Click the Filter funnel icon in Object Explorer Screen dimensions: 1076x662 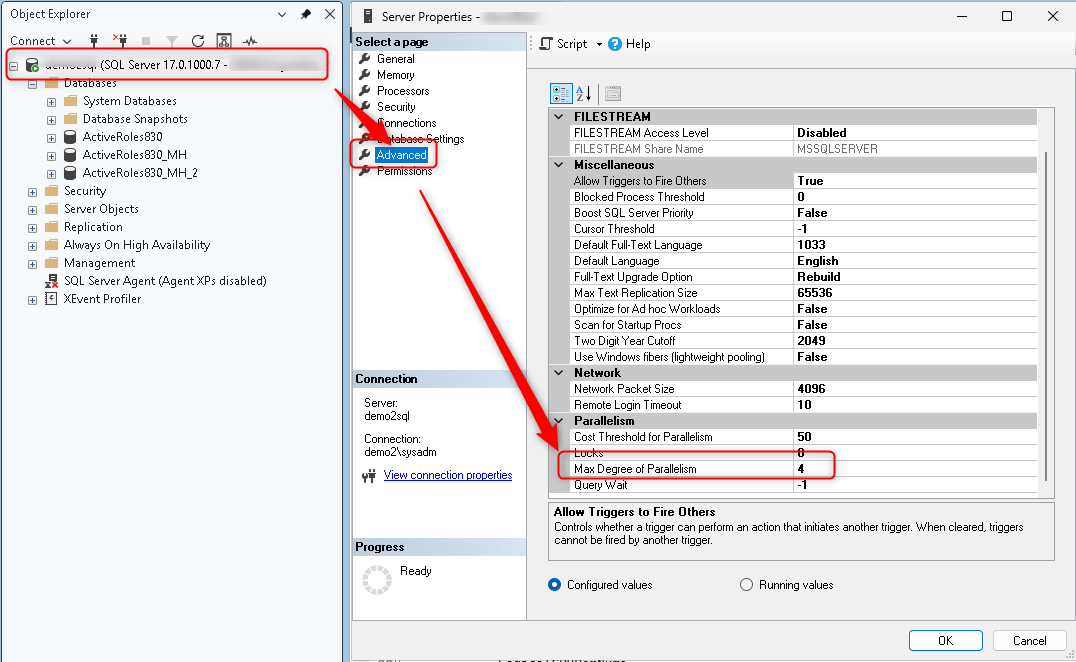[x=172, y=41]
